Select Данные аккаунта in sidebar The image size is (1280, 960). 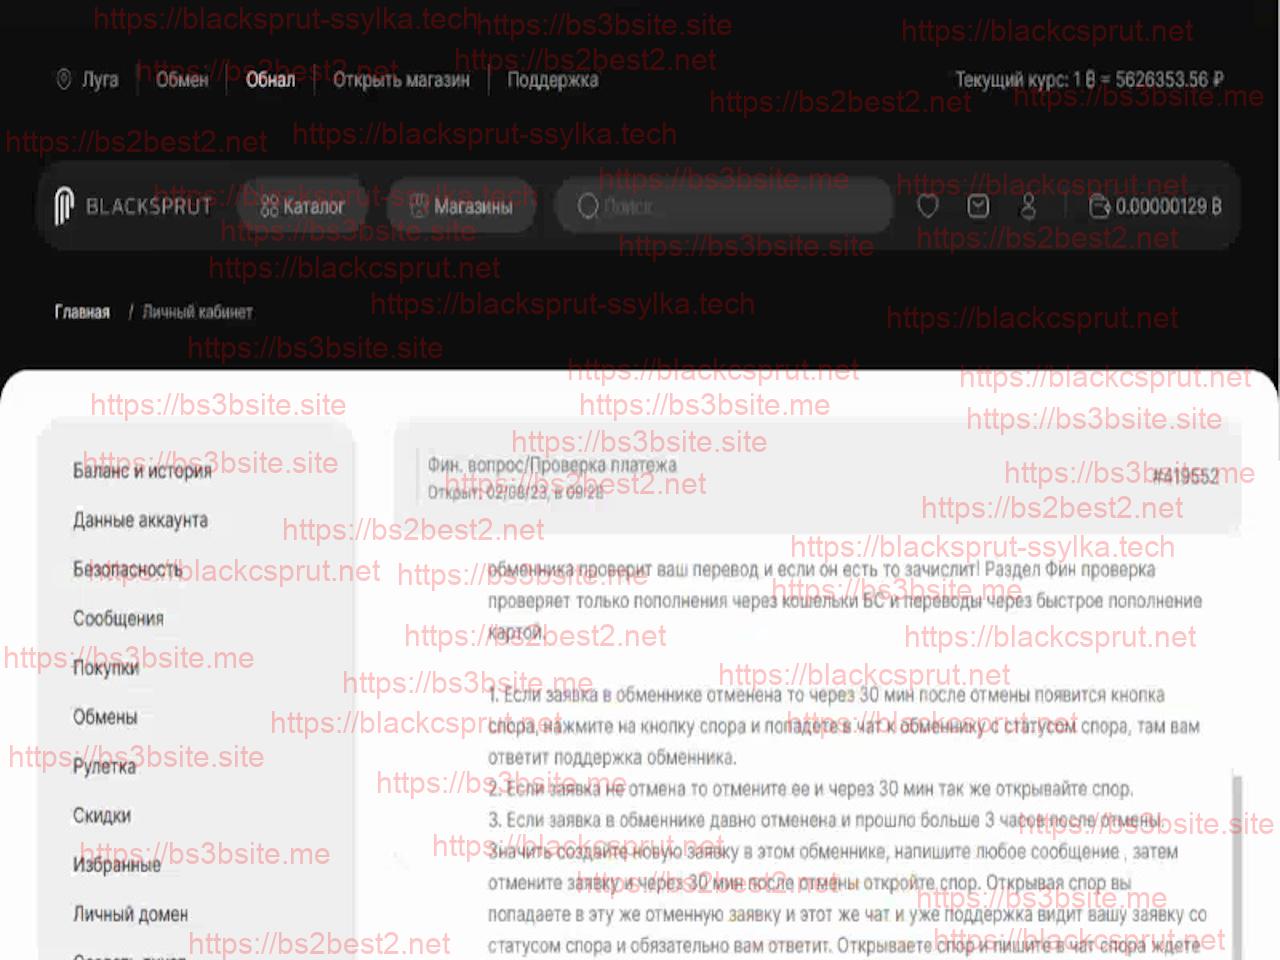140,520
